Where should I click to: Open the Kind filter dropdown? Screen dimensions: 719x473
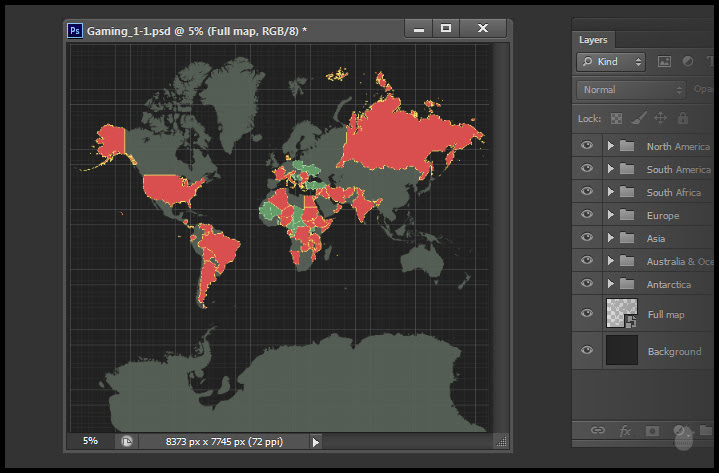(x=611, y=62)
